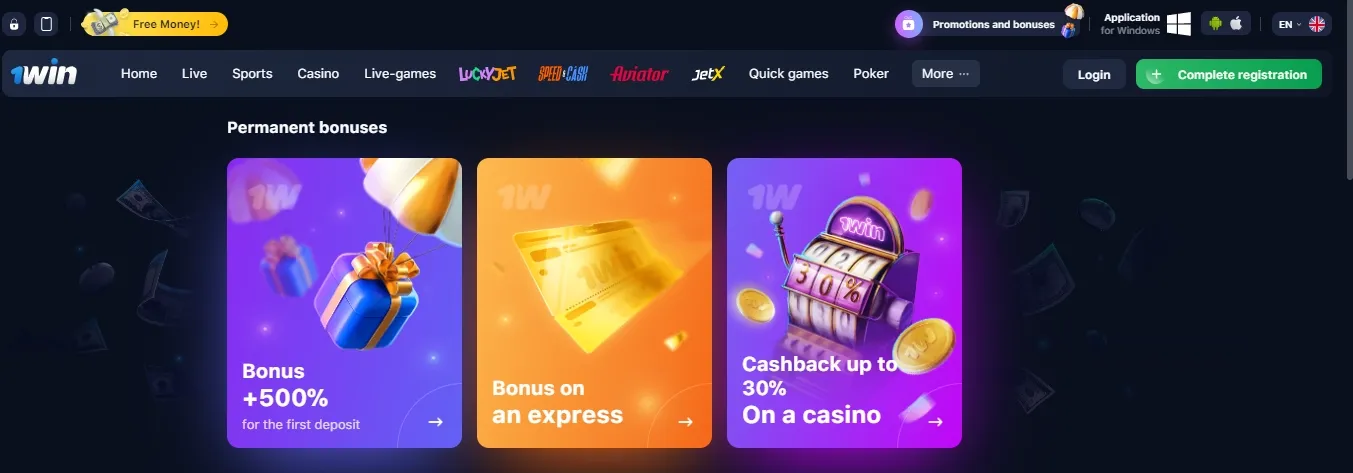Open the Bonus +500% first deposit card
Image resolution: width=1353 pixels, height=473 pixels.
click(344, 303)
